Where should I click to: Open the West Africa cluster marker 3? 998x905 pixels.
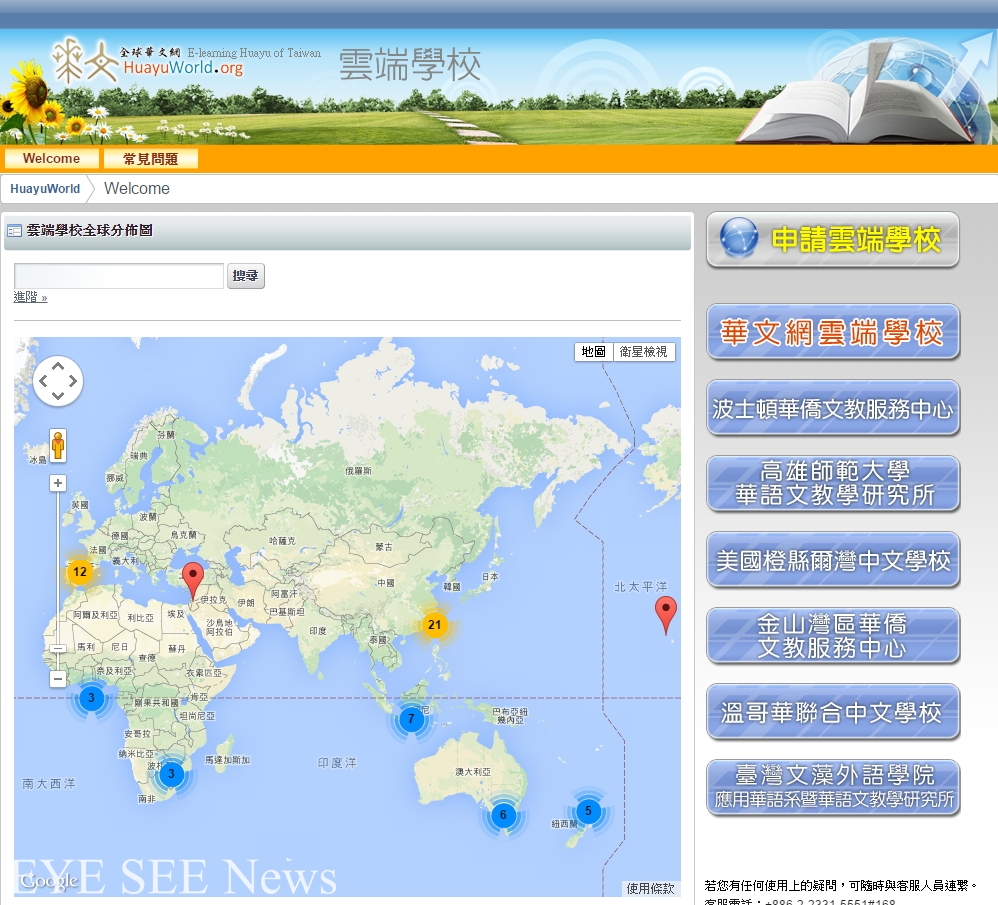coord(91,698)
